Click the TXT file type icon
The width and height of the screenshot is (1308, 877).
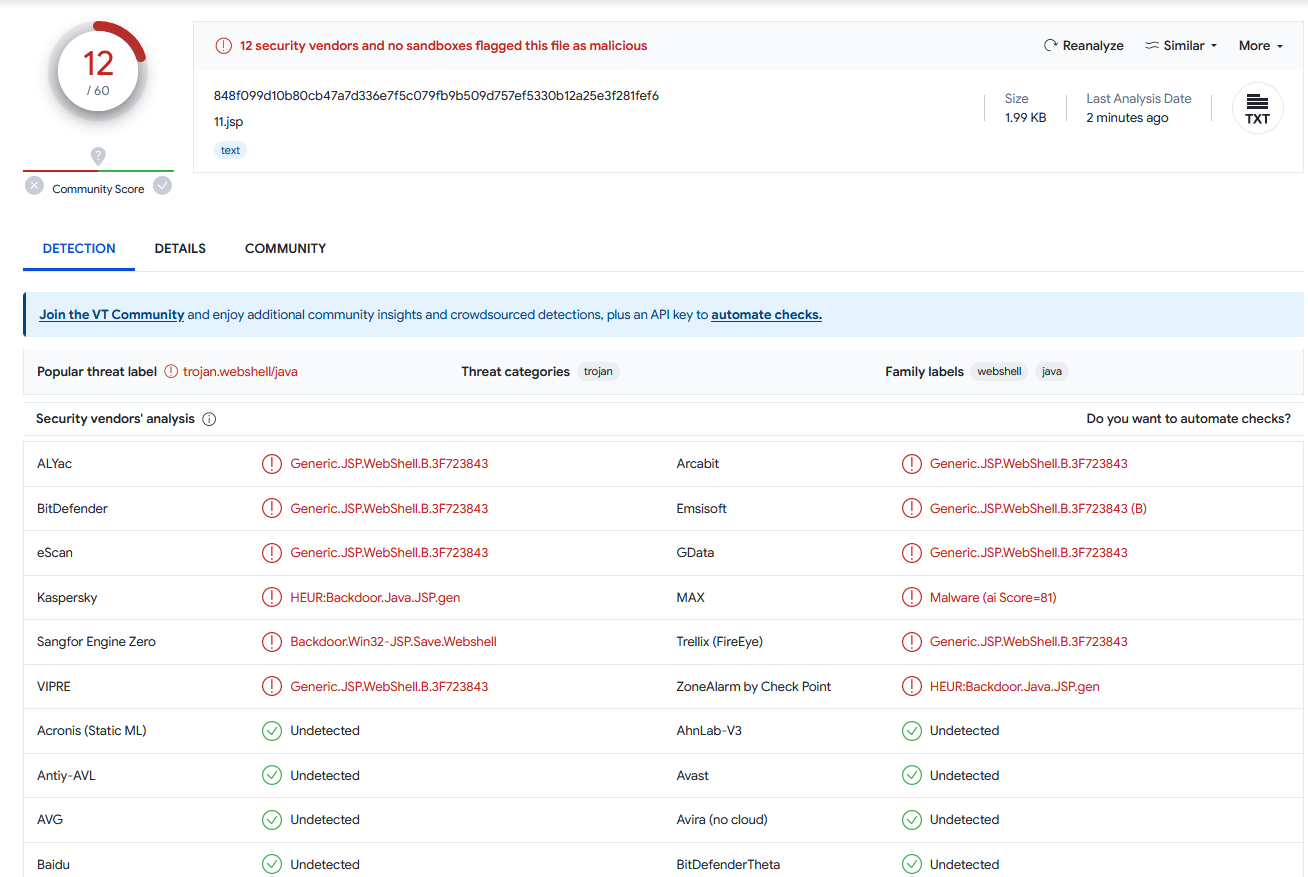coord(1257,108)
